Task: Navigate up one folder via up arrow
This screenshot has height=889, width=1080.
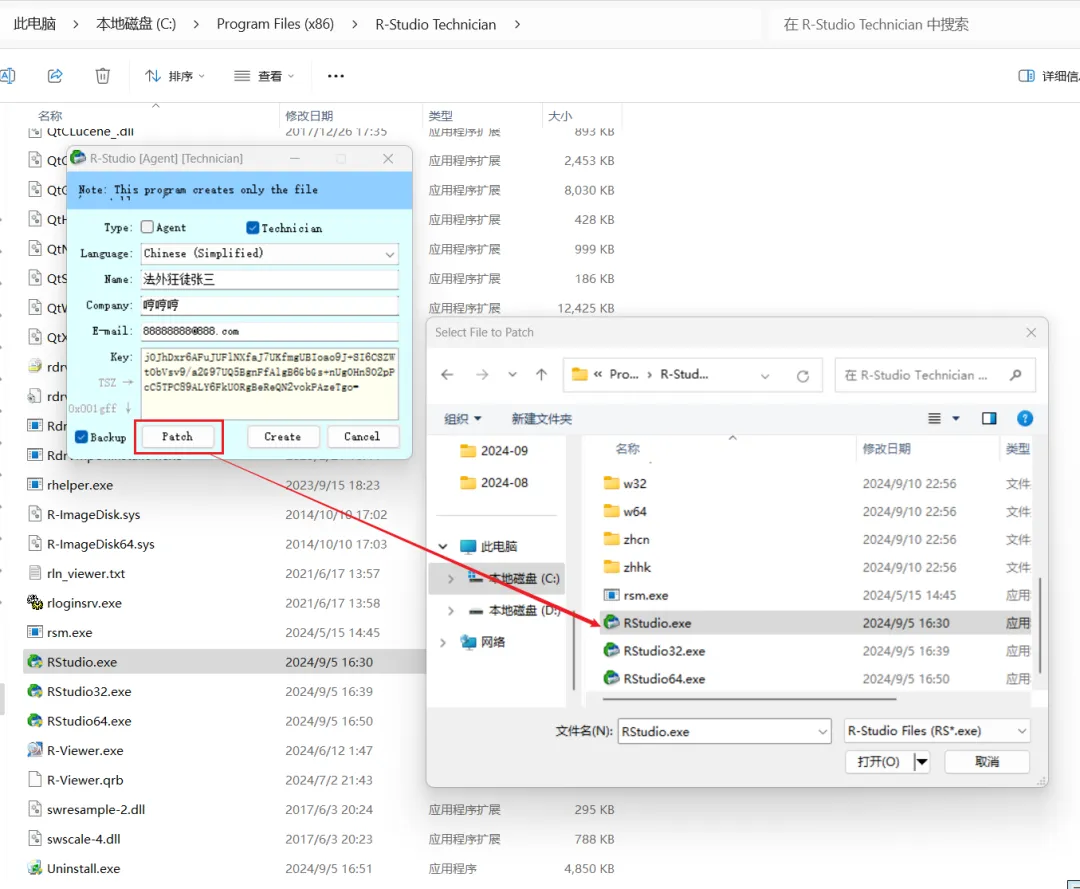Action: click(541, 374)
